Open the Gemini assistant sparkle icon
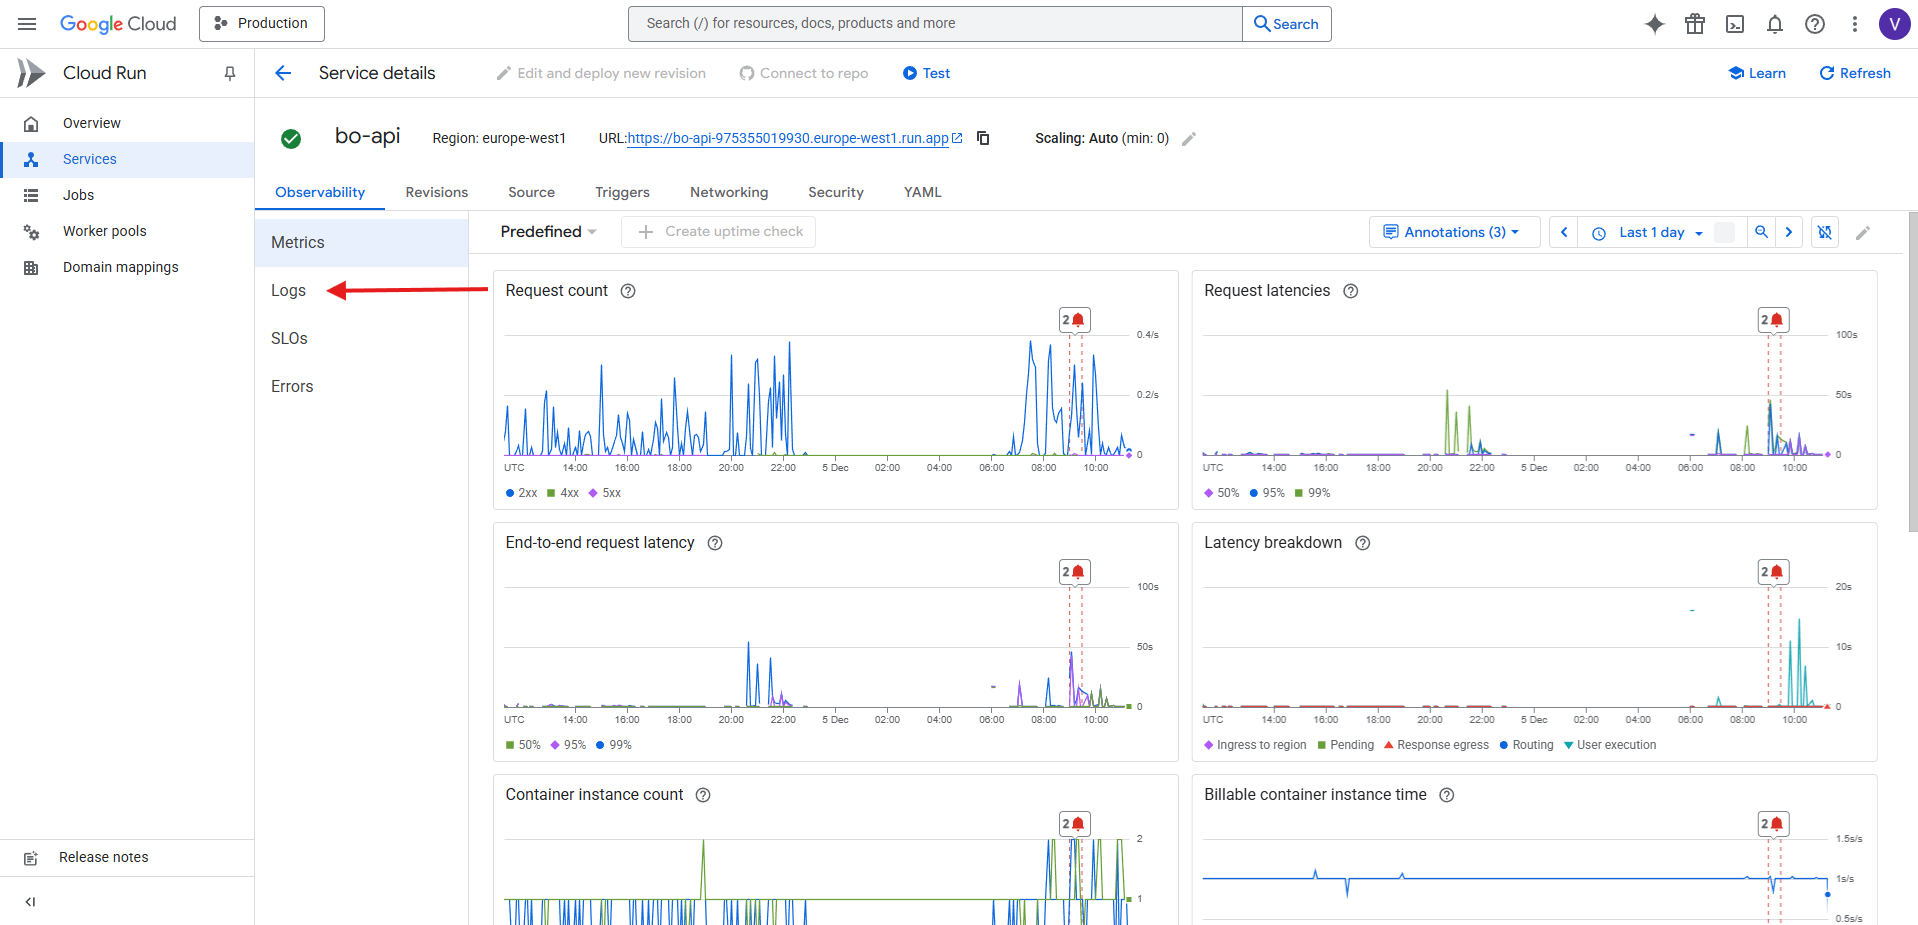1918x925 pixels. 1655,23
